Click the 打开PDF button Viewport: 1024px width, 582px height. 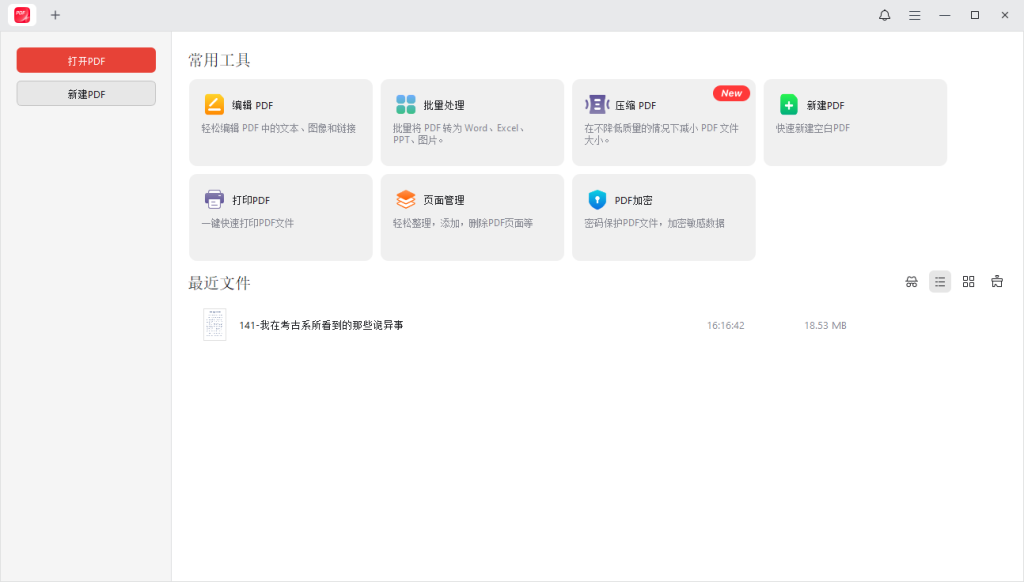pos(85,60)
